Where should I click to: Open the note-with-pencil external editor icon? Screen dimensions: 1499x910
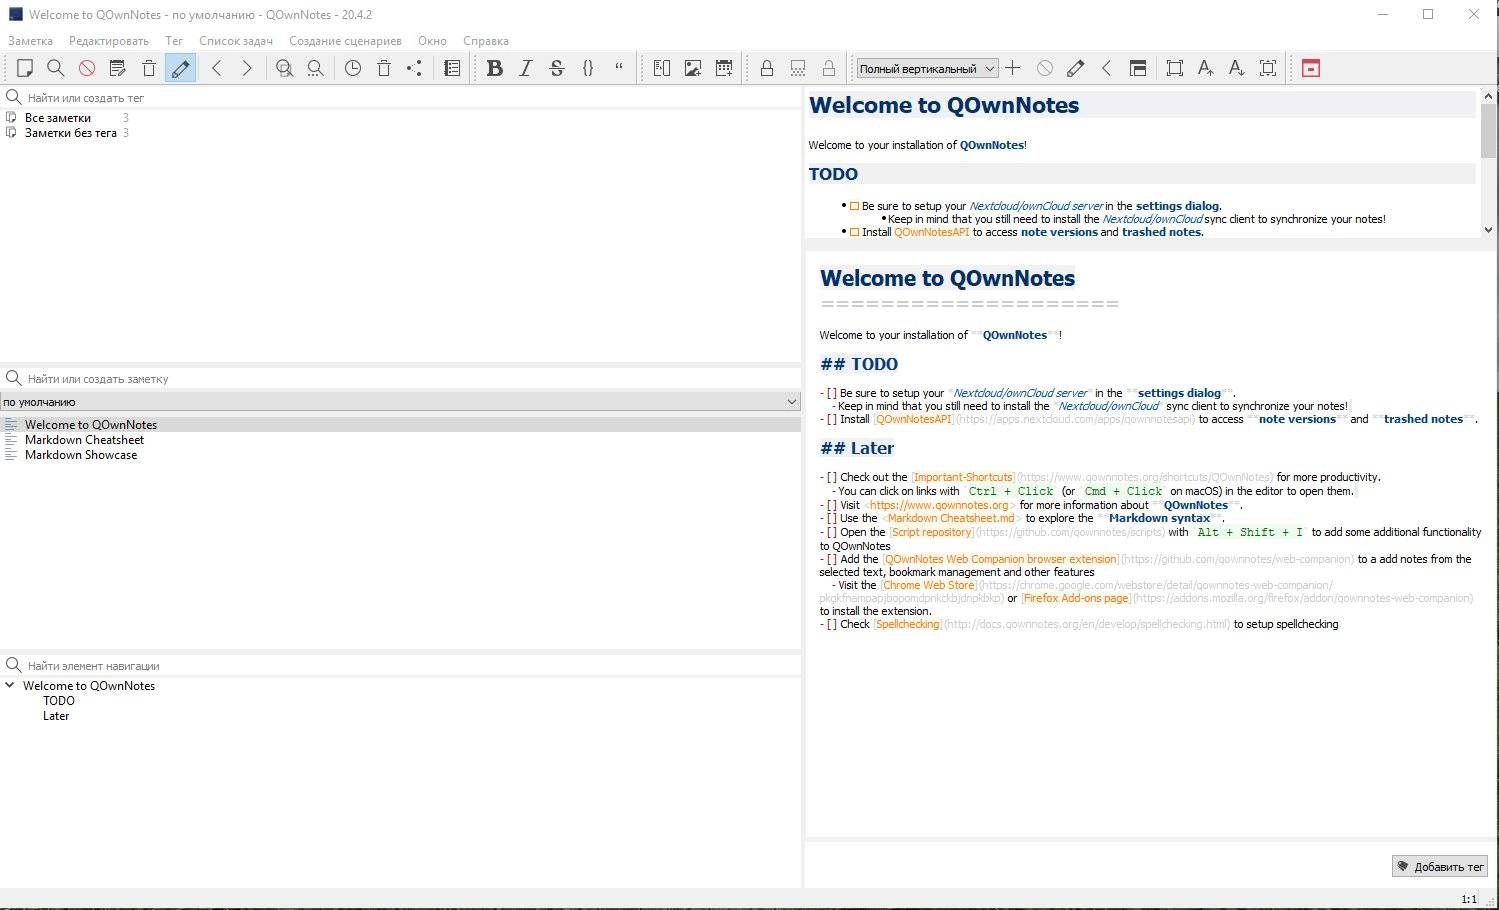point(118,68)
